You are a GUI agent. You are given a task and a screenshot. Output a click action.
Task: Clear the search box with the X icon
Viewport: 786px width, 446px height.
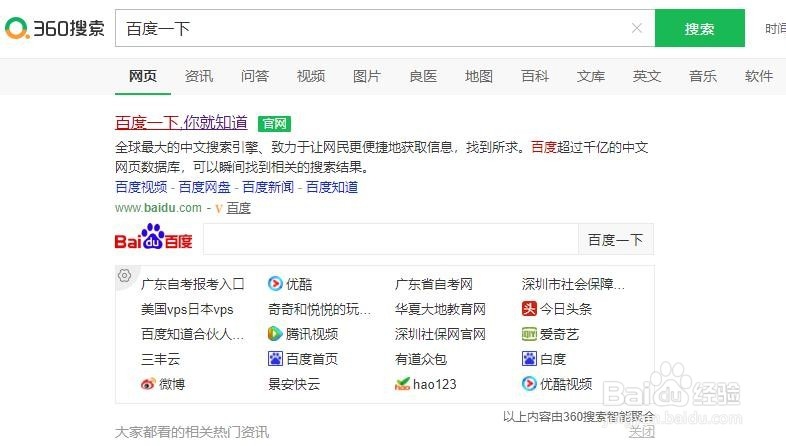(x=637, y=28)
